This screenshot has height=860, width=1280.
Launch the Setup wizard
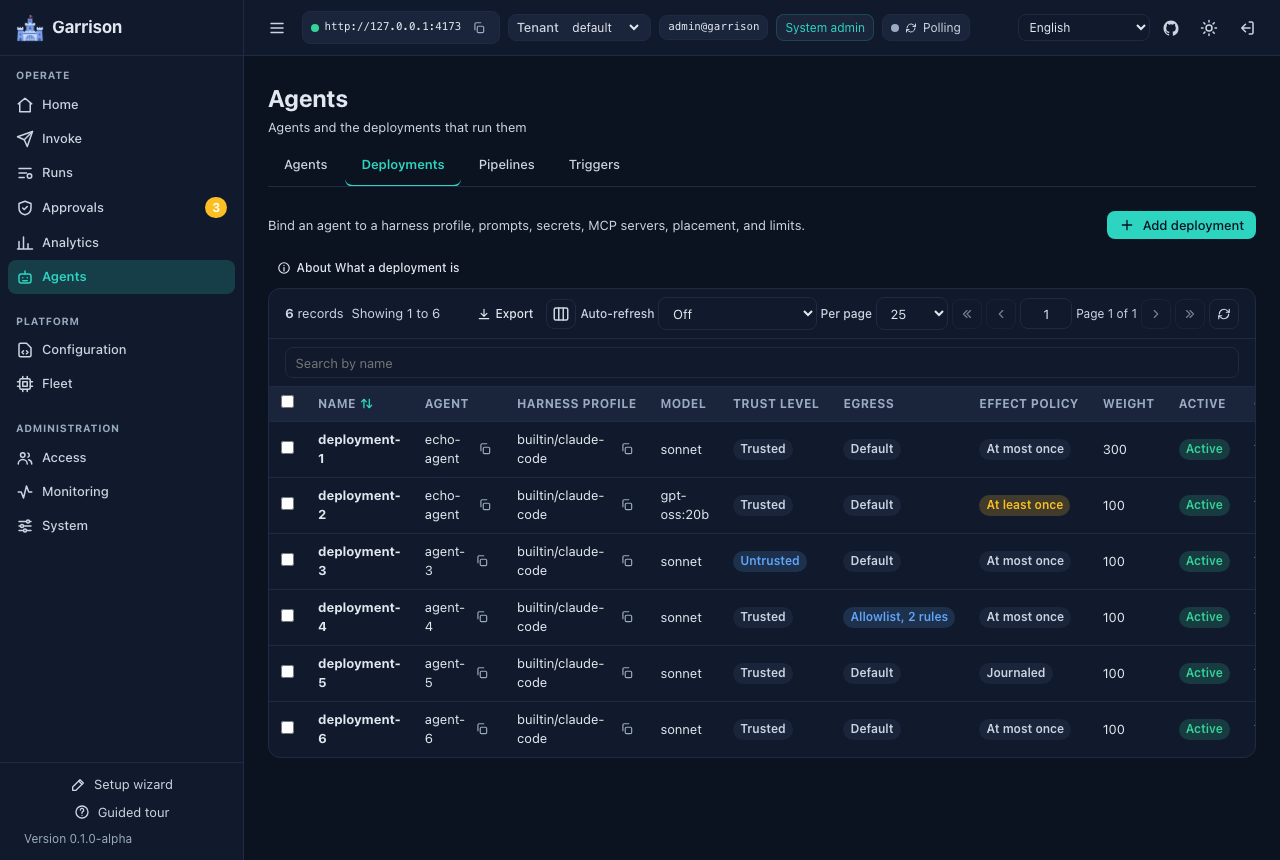(x=122, y=785)
